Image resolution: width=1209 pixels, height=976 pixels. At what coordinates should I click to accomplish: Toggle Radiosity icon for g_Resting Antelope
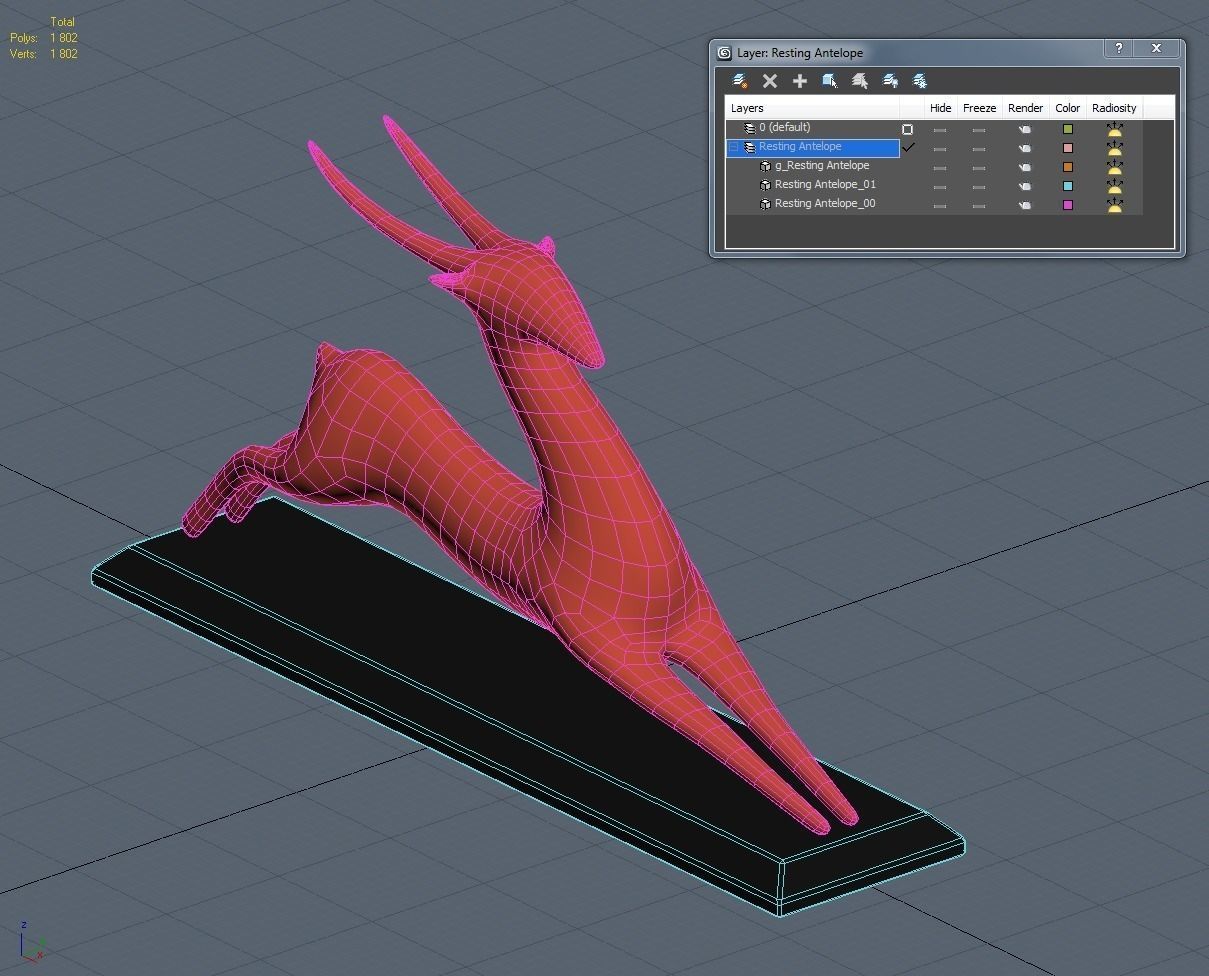pos(1114,167)
